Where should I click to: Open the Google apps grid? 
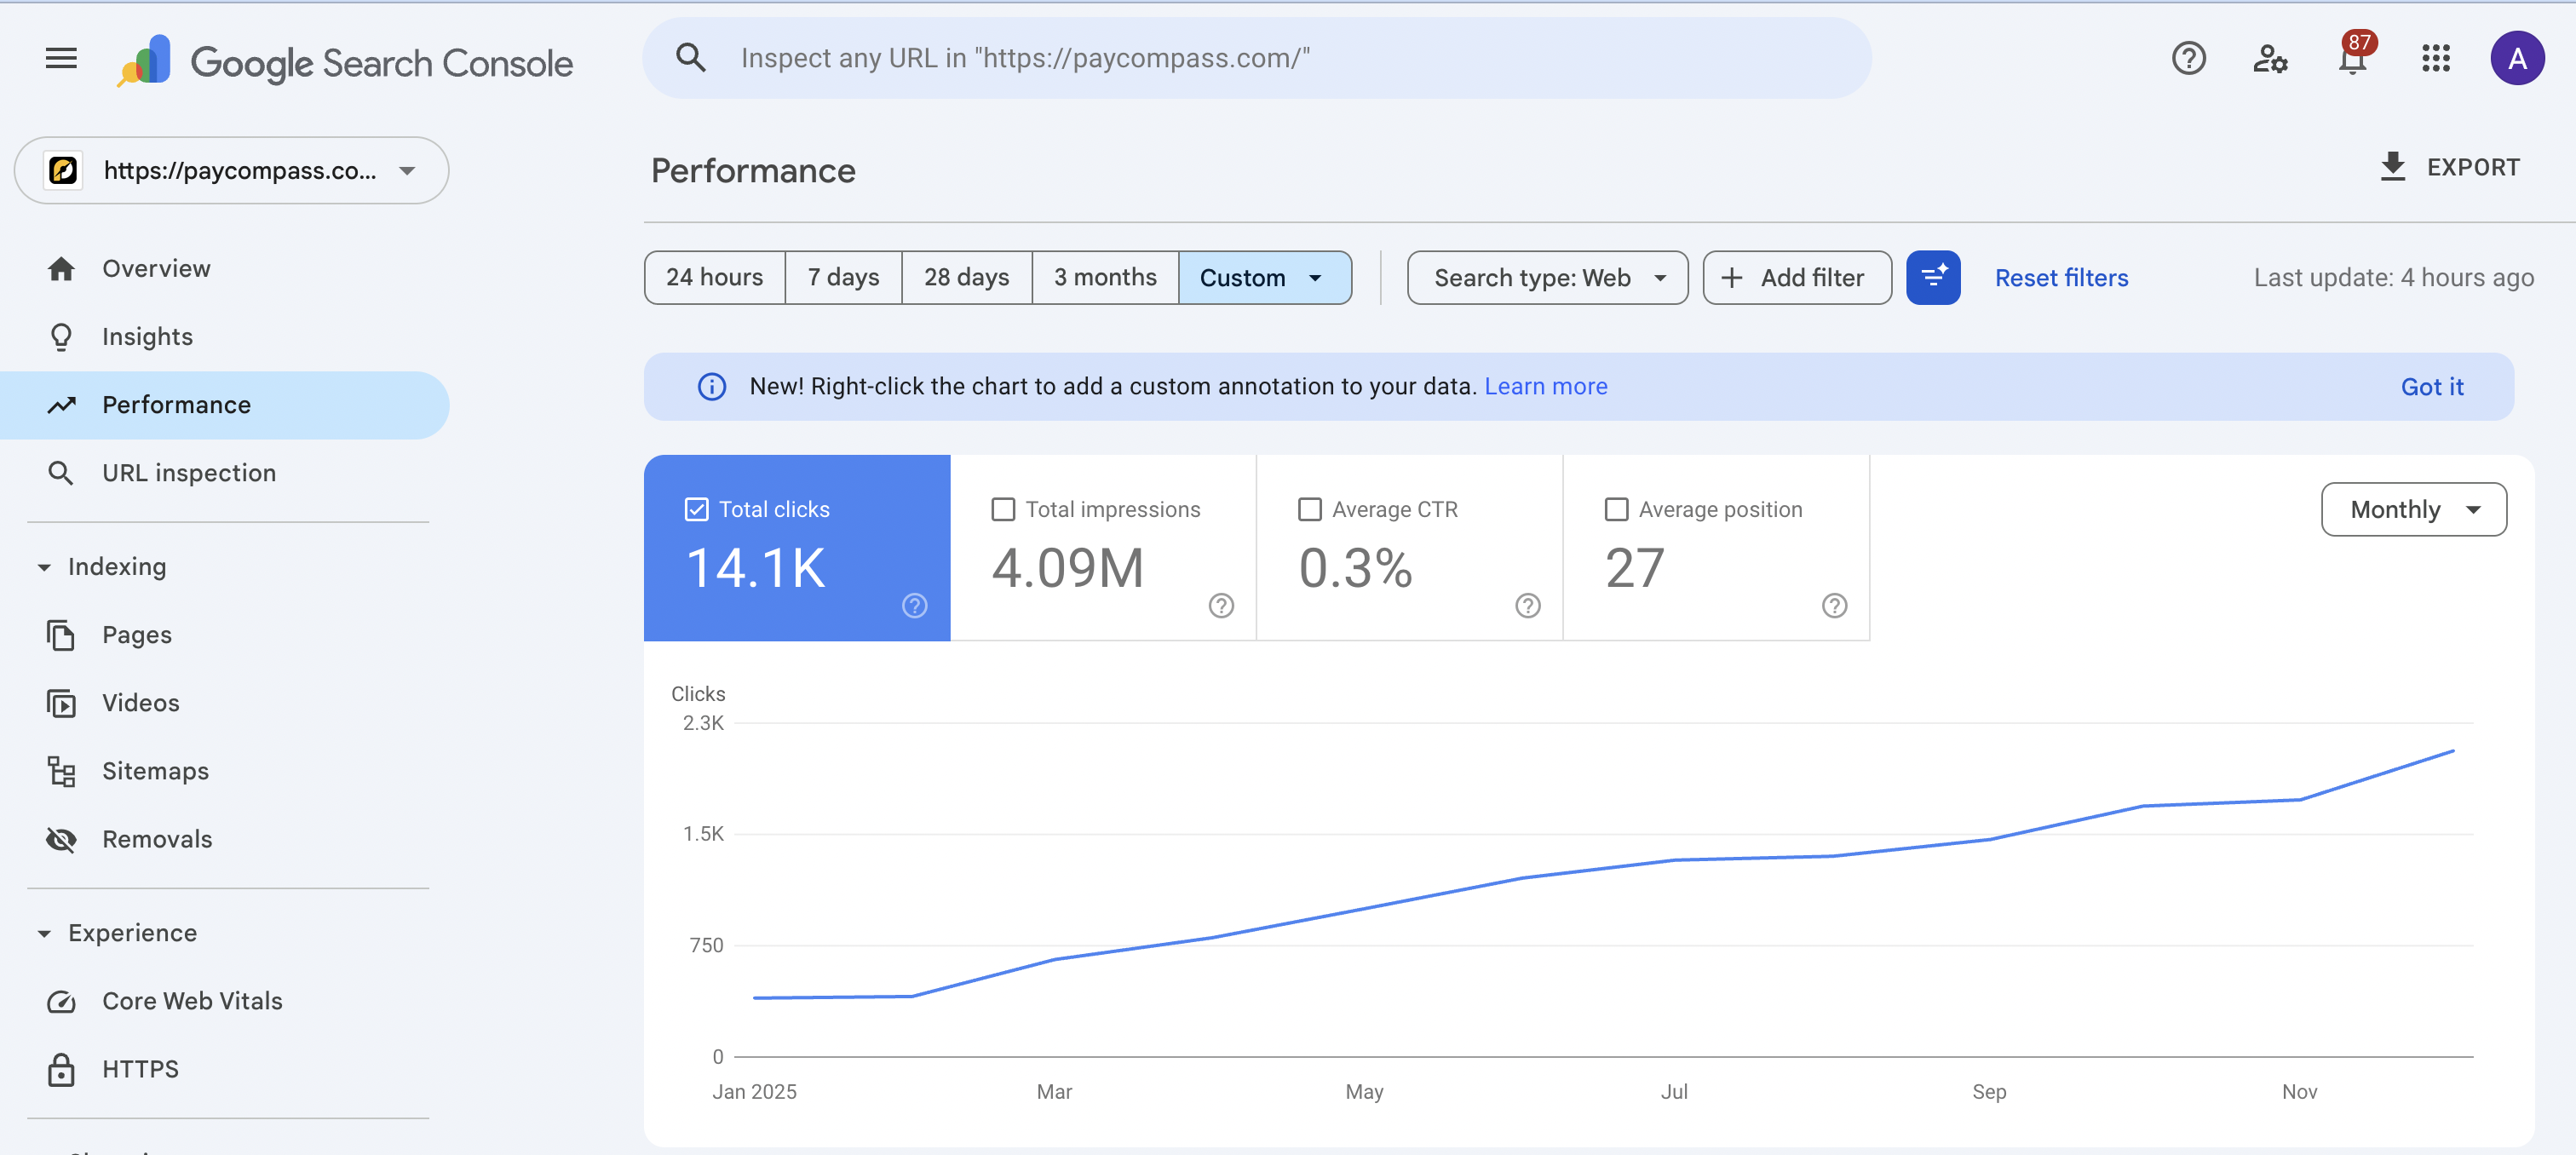click(x=2437, y=58)
